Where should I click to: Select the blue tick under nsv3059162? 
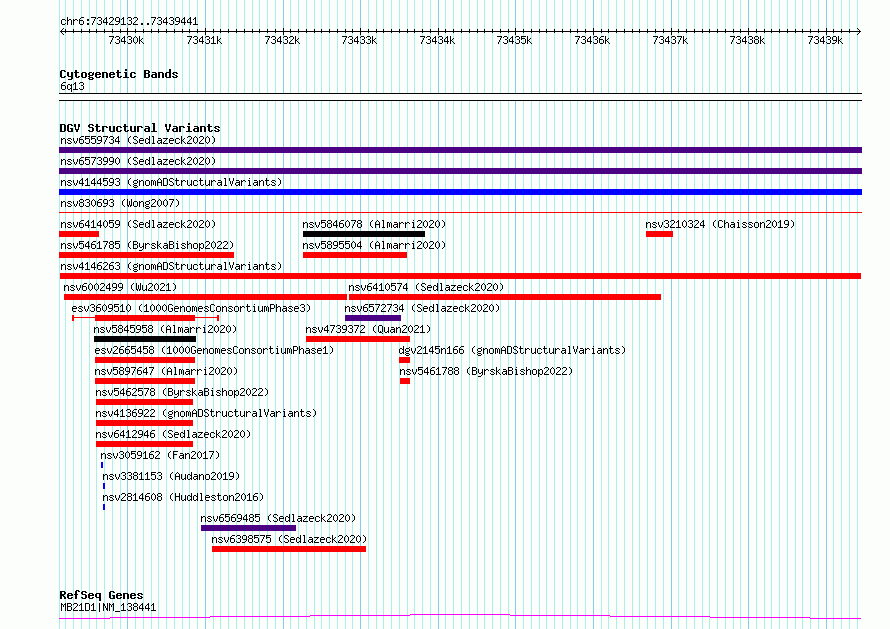pyautogui.click(x=102, y=465)
